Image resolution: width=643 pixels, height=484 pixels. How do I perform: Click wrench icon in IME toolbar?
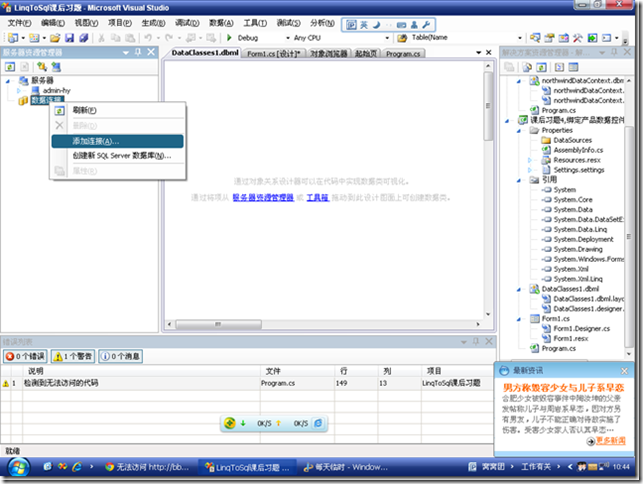[x=426, y=25]
